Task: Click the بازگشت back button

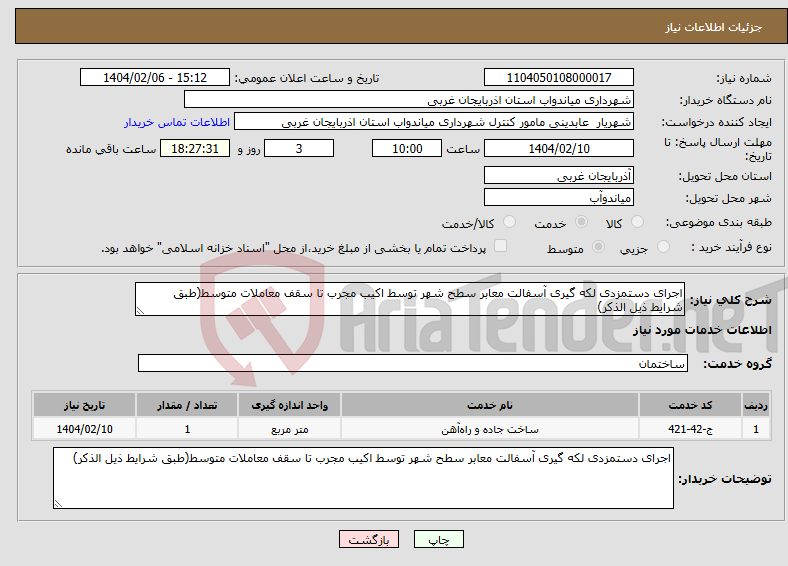Action: (369, 539)
